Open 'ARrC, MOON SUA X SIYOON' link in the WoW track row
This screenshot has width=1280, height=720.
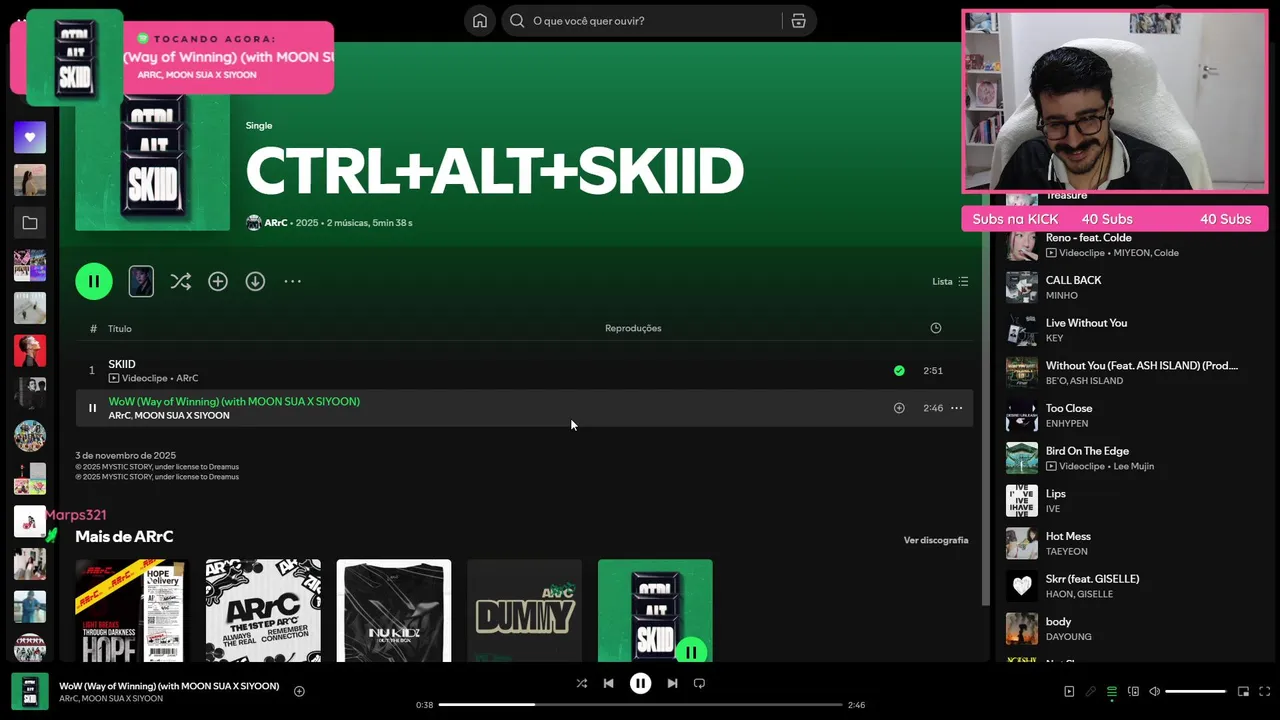(x=169, y=415)
